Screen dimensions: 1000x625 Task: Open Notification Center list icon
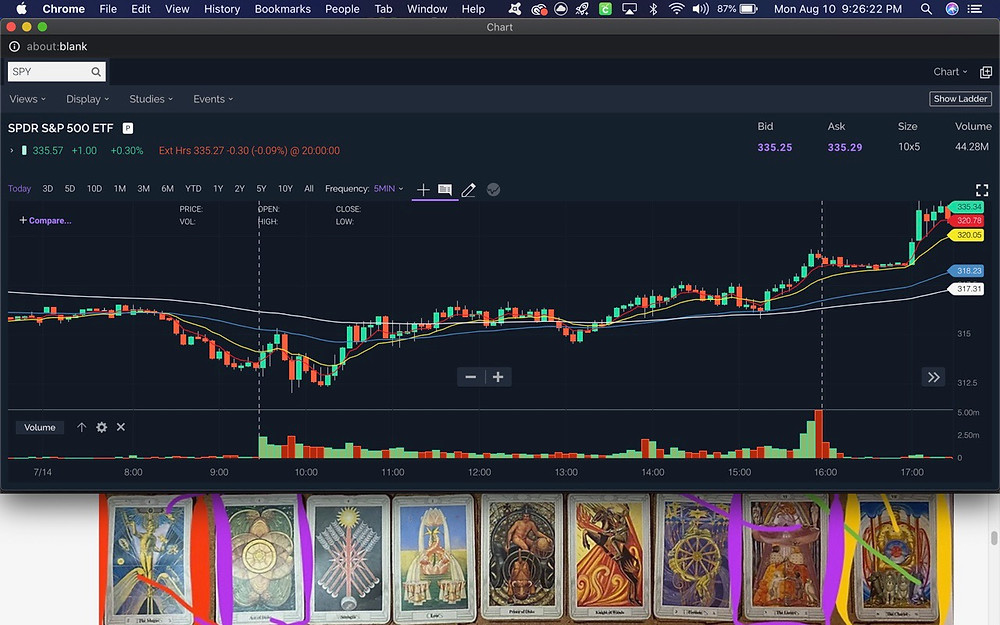click(974, 9)
